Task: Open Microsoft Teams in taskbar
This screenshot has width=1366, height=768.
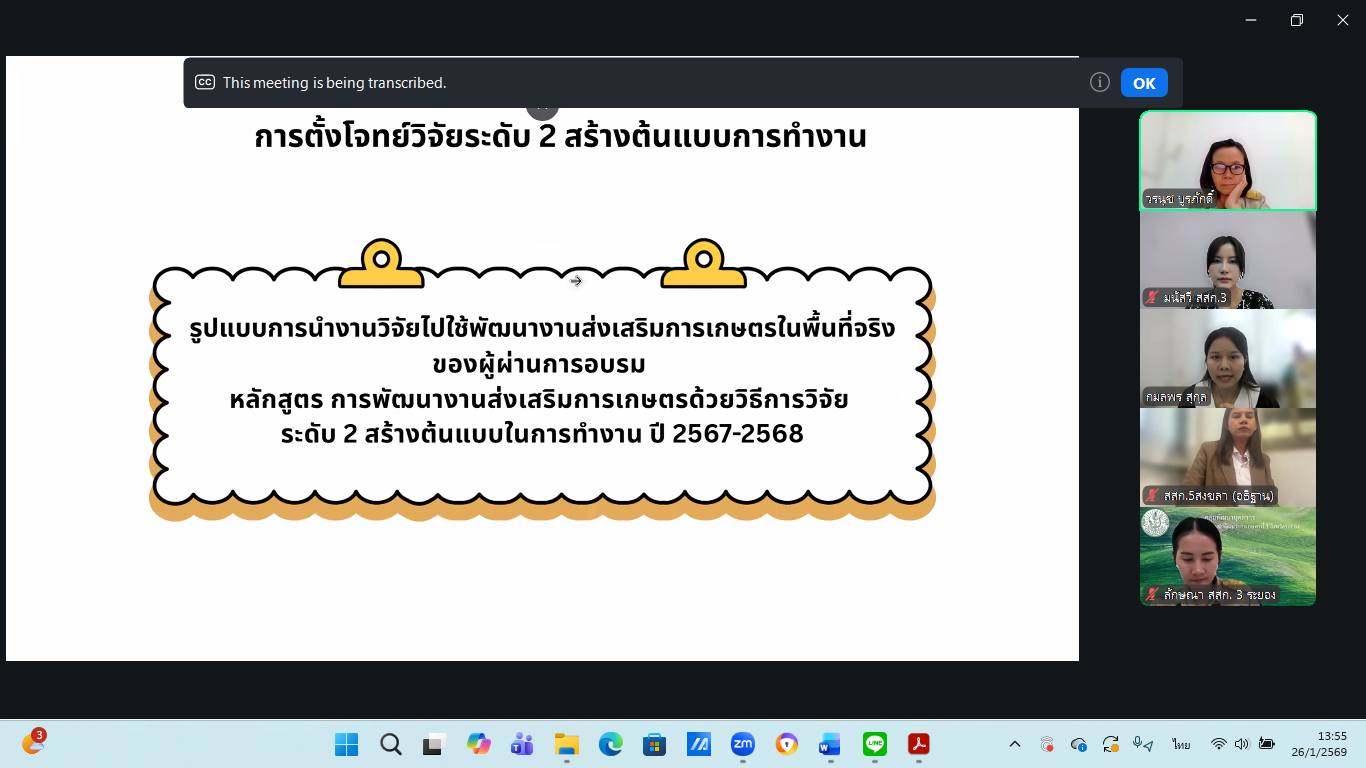Action: pos(522,744)
